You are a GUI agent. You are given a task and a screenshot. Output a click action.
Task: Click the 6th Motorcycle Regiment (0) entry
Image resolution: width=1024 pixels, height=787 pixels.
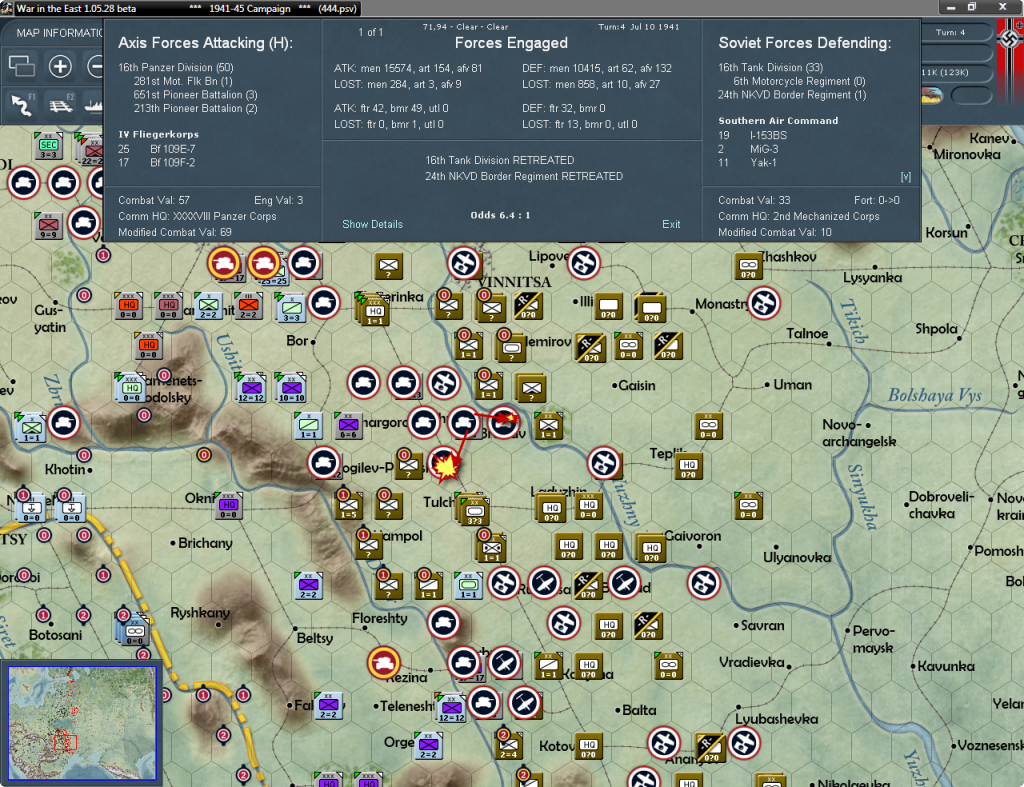coord(799,81)
